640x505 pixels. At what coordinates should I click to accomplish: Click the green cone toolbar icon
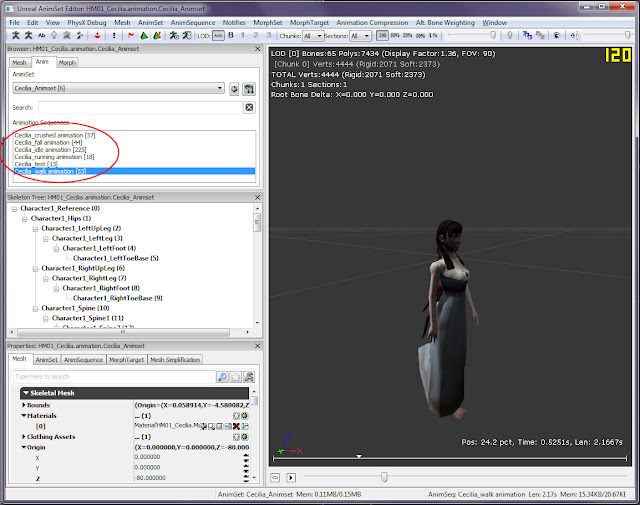click(x=144, y=36)
